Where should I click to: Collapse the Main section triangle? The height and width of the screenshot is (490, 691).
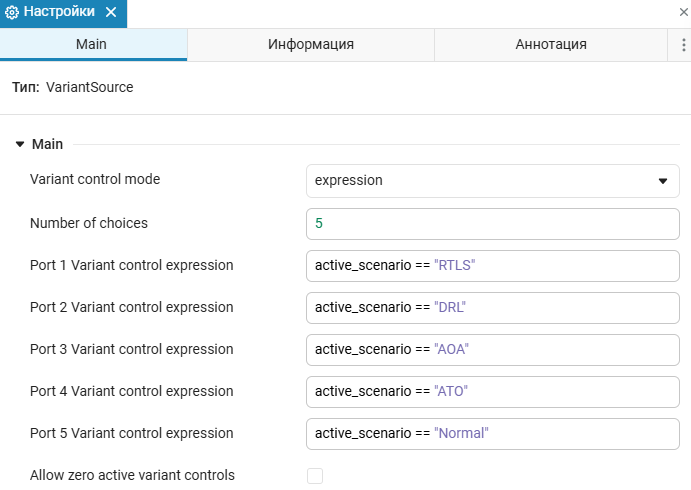click(x=19, y=144)
